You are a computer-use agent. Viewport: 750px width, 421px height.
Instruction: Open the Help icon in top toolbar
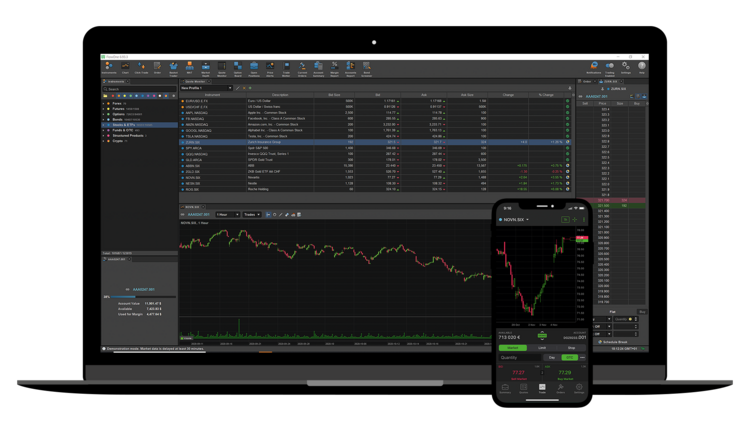point(642,67)
